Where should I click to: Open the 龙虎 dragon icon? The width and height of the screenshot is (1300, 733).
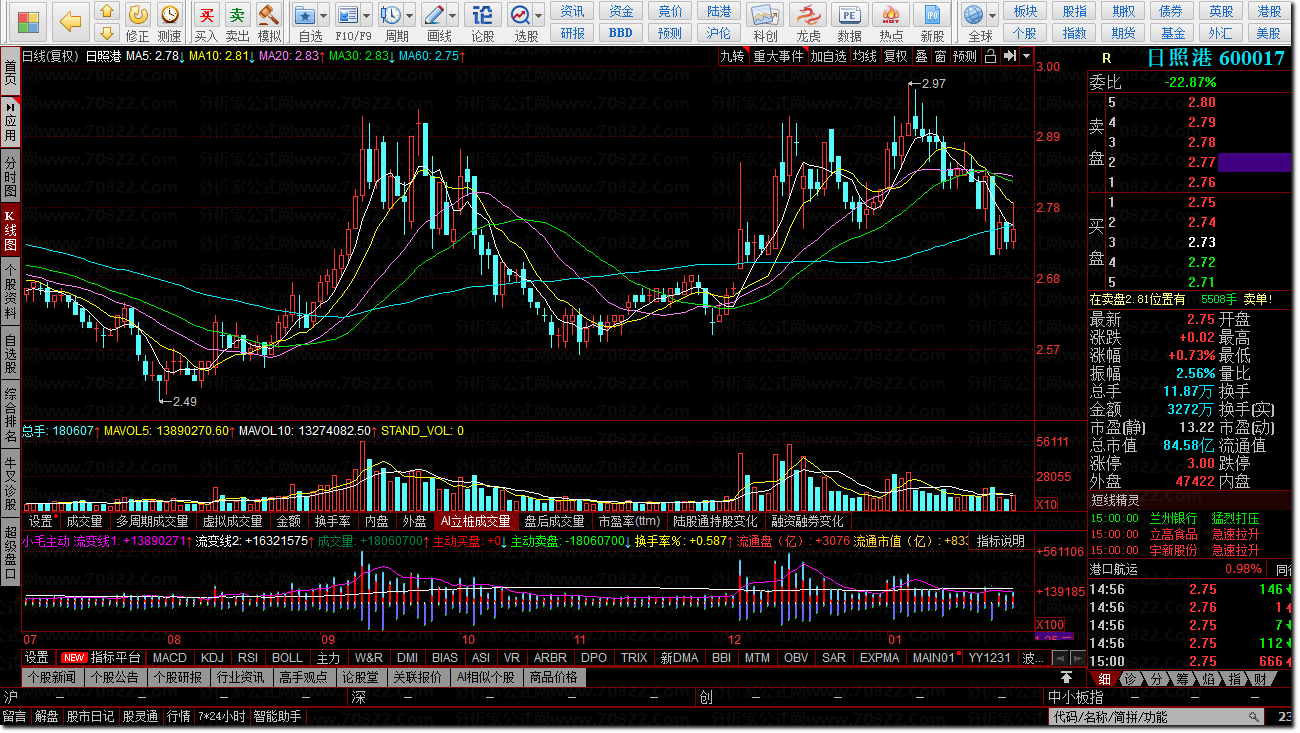[807, 15]
